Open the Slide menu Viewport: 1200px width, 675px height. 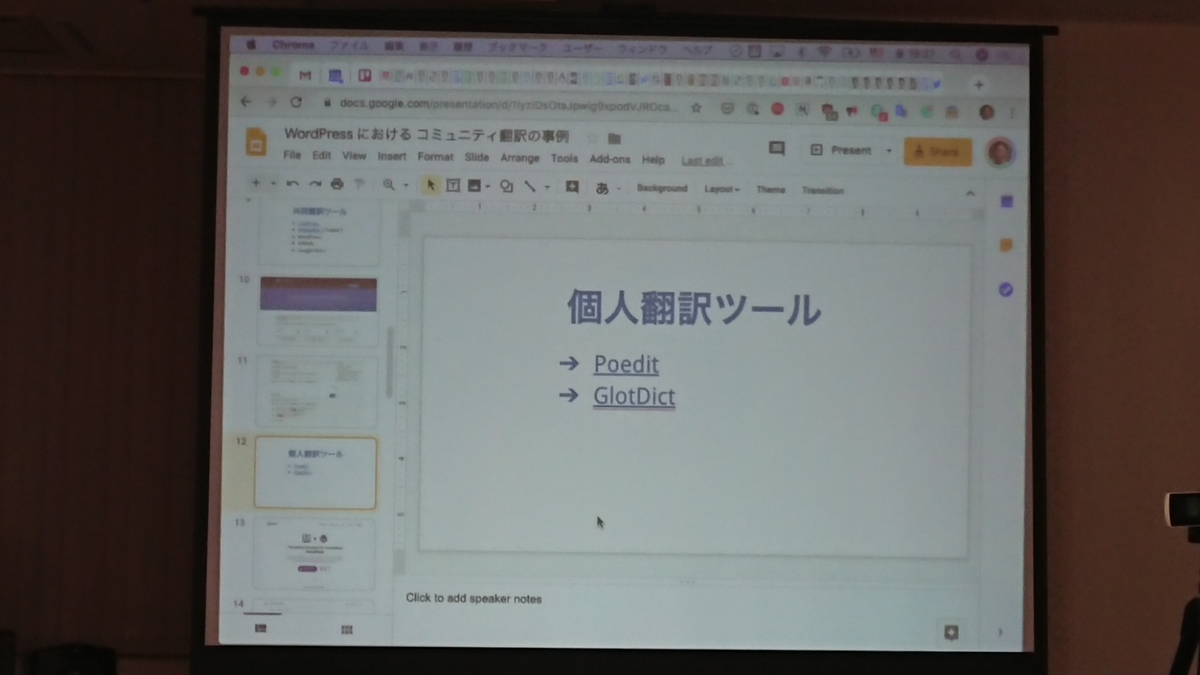pos(477,158)
